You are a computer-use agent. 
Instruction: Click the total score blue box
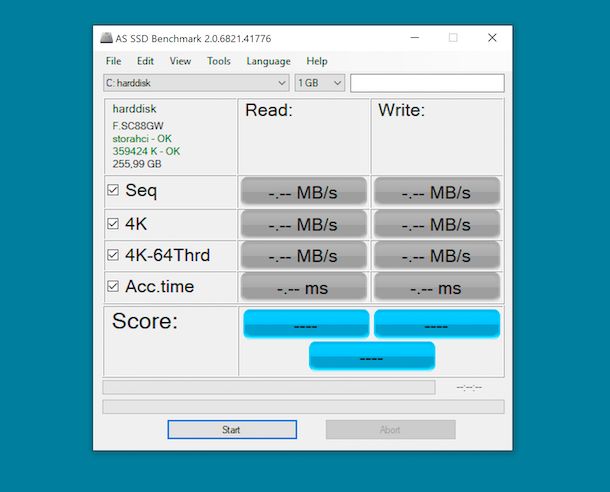click(372, 356)
